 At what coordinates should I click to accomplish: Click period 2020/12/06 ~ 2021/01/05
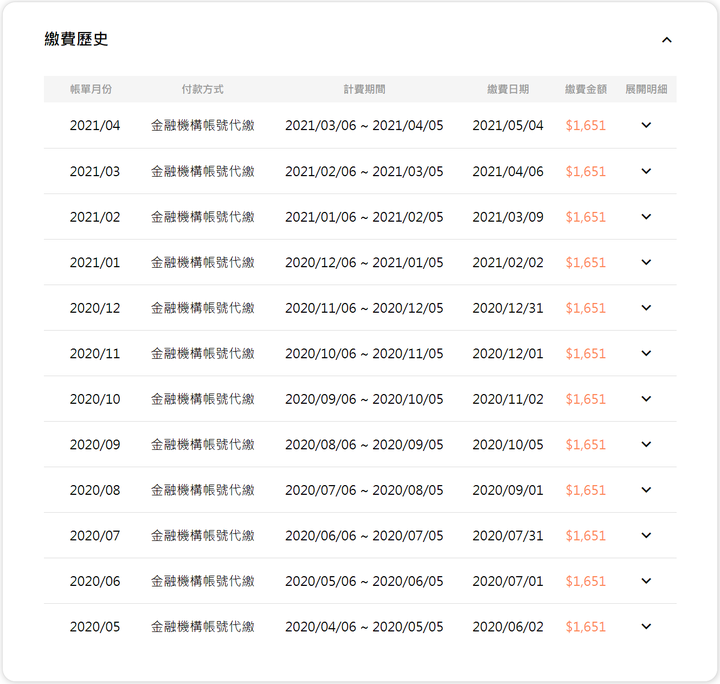coord(364,262)
